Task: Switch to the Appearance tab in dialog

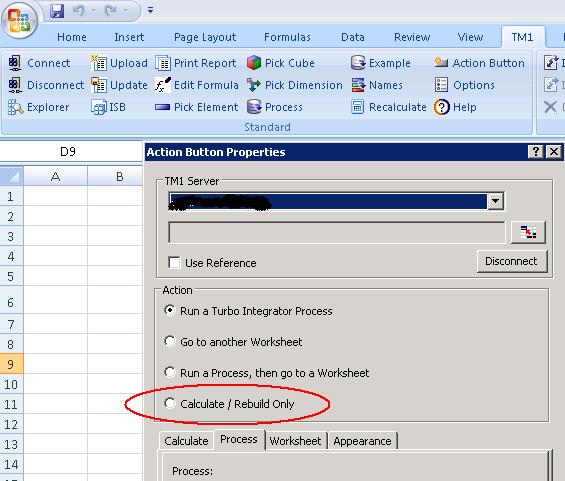Action: click(x=362, y=441)
